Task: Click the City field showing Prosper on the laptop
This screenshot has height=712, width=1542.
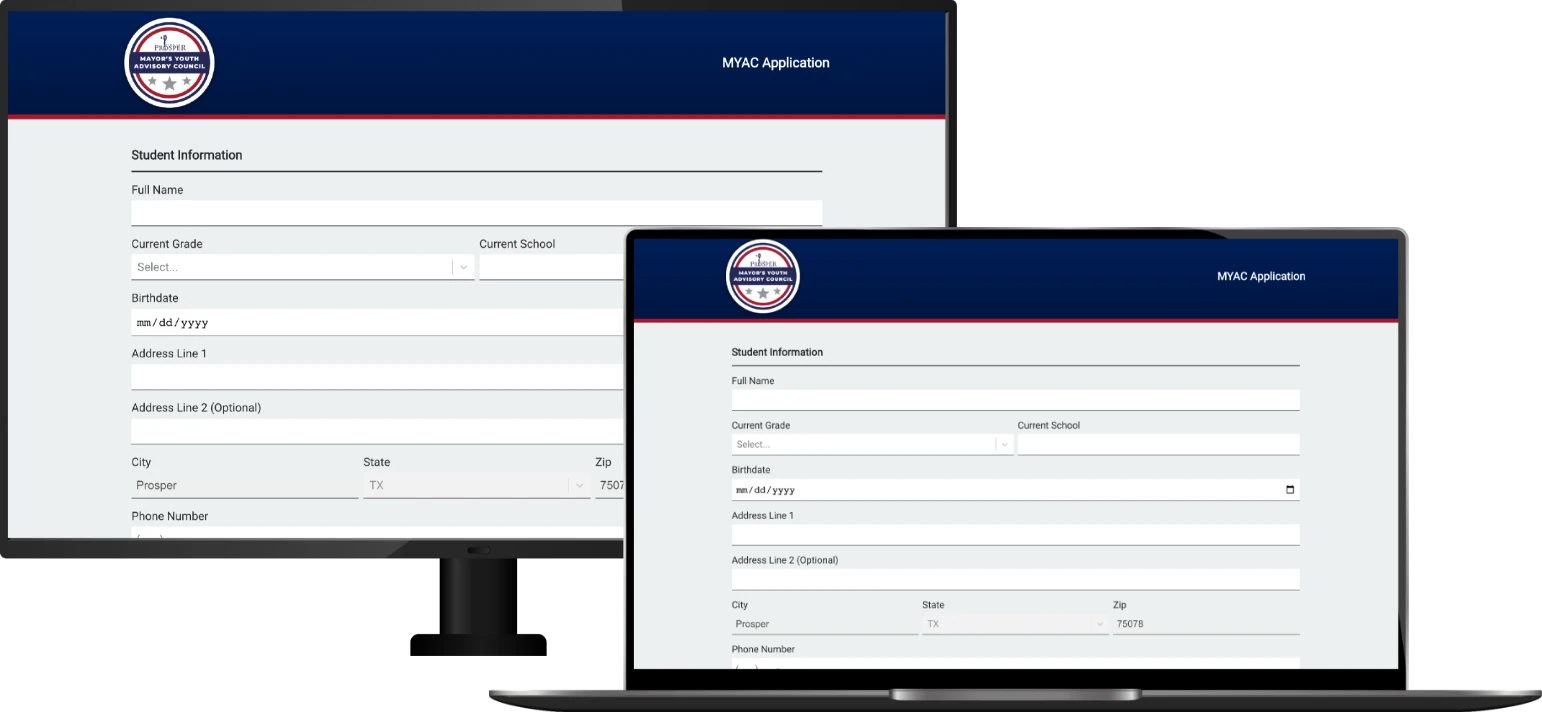Action: click(823, 624)
